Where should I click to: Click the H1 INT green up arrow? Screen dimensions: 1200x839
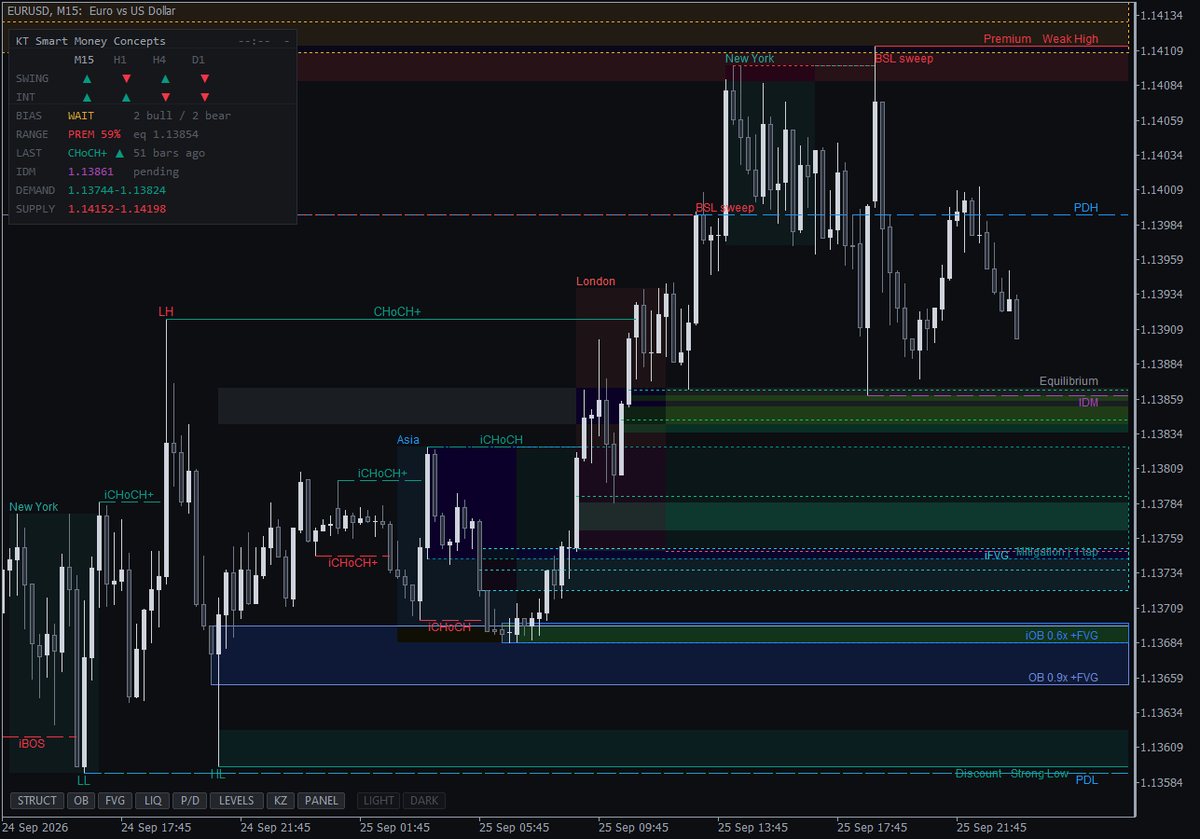pyautogui.click(x=126, y=97)
